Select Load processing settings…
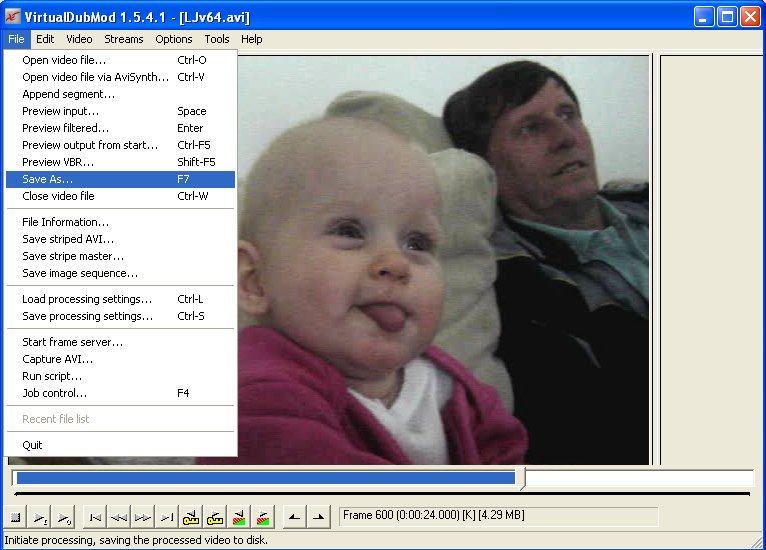766x550 pixels. pos(120,299)
